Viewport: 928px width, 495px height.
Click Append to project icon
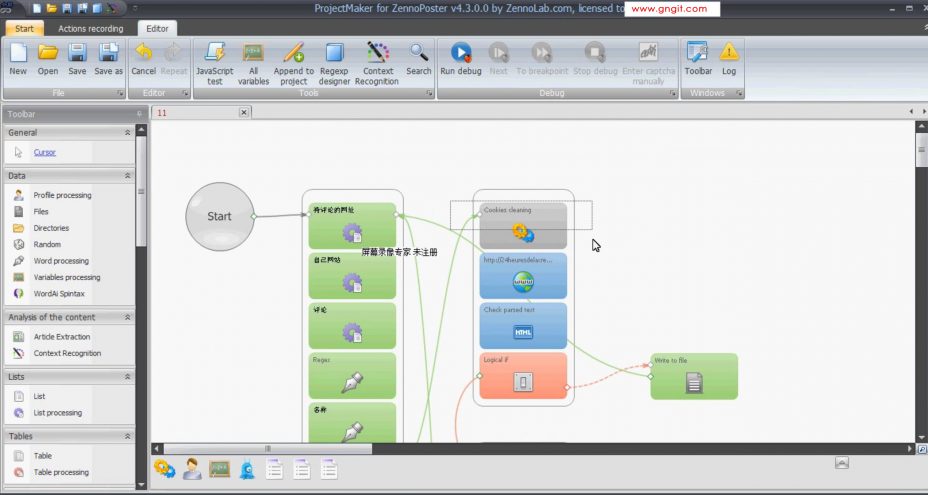coord(294,59)
